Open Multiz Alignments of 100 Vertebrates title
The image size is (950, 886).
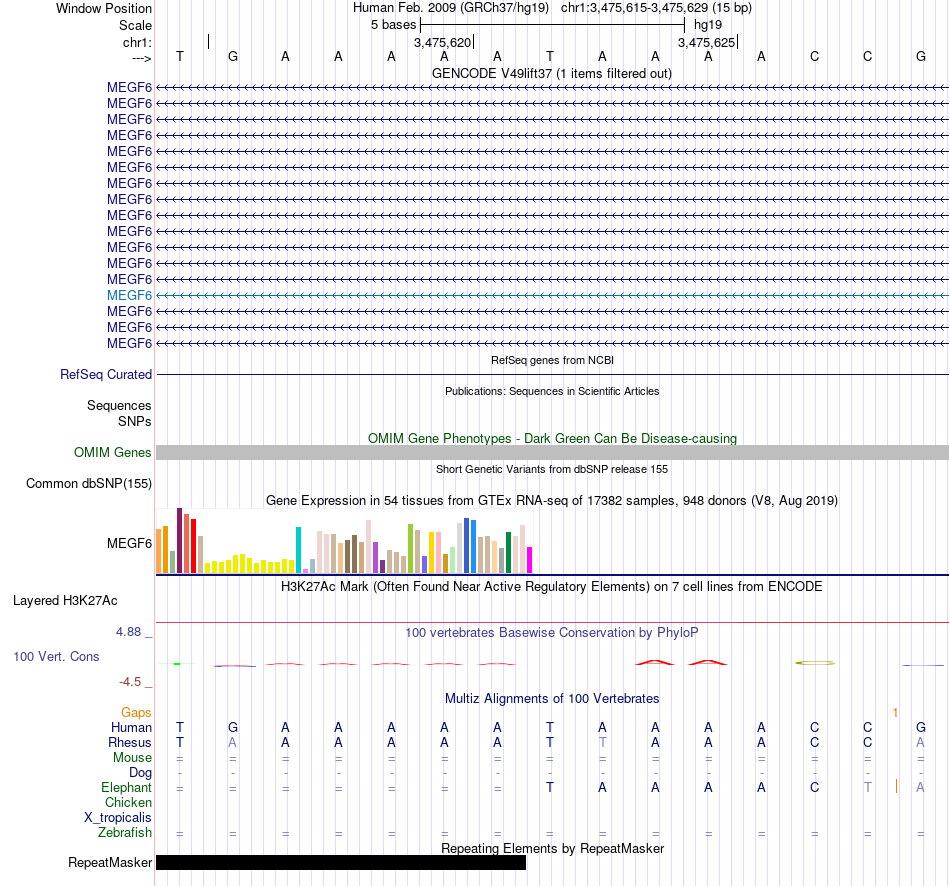552,698
